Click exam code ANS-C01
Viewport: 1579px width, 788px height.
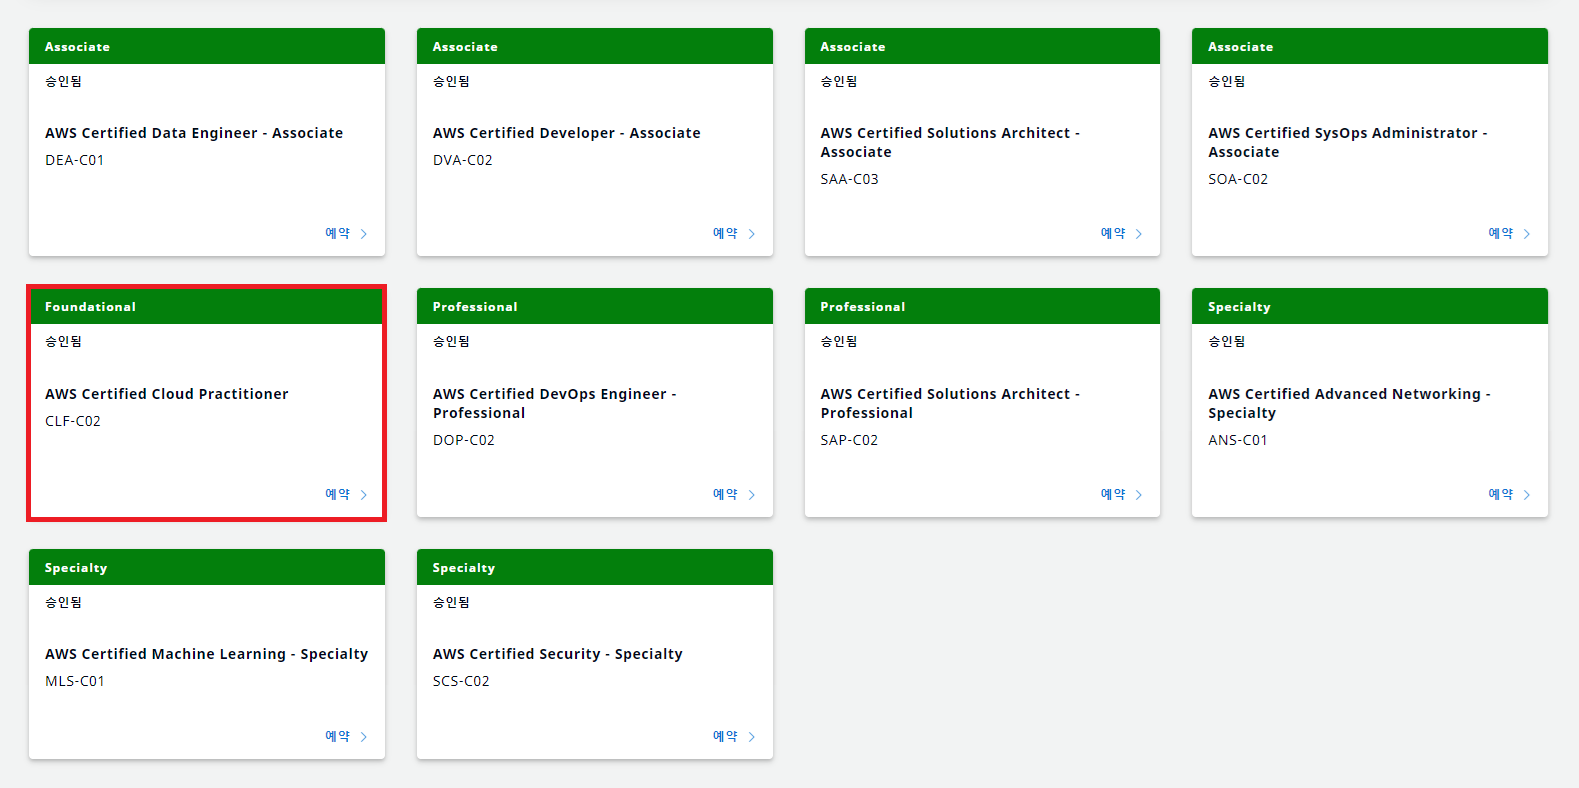coord(1238,440)
